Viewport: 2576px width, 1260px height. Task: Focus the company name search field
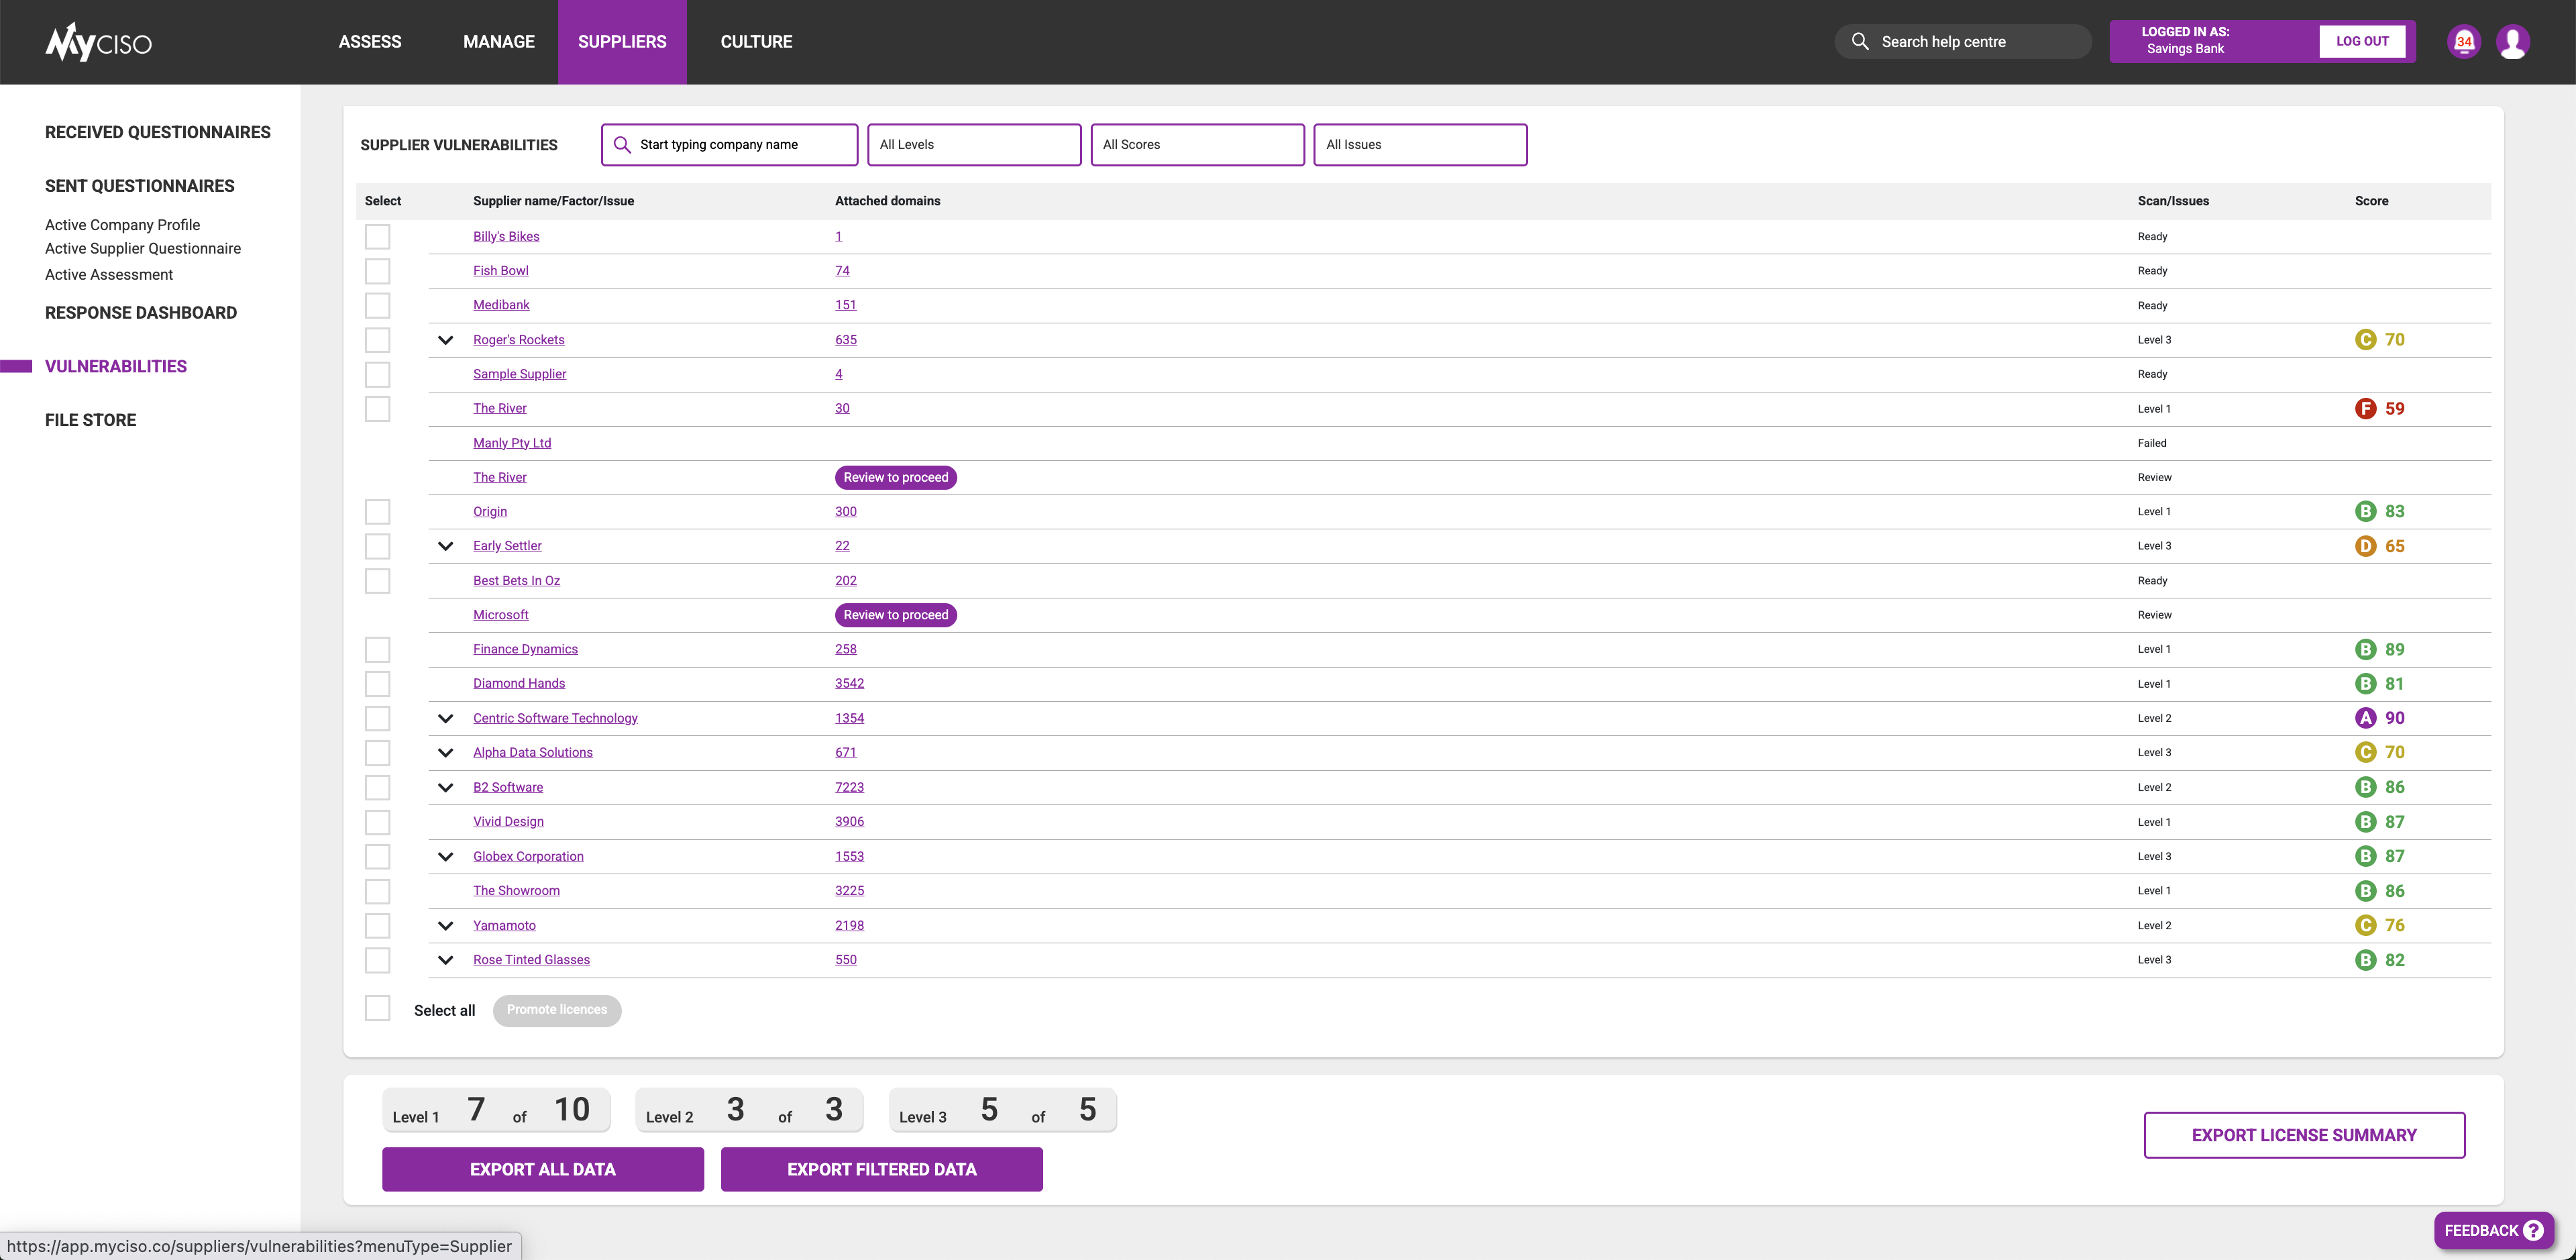click(730, 145)
